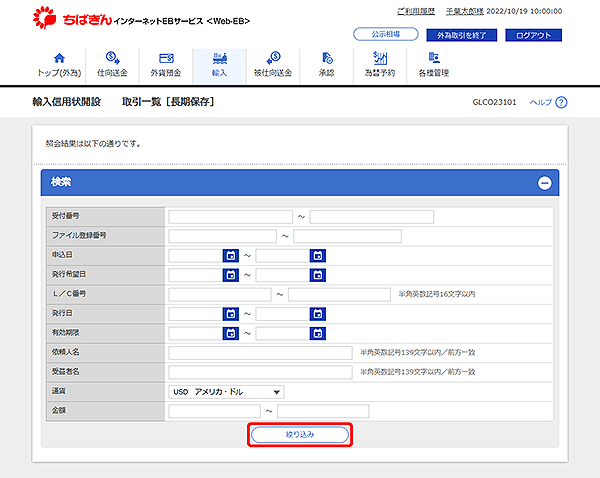Collapse the 検索 panel with minus icon
Screen dimensions: 600x478
tap(545, 183)
